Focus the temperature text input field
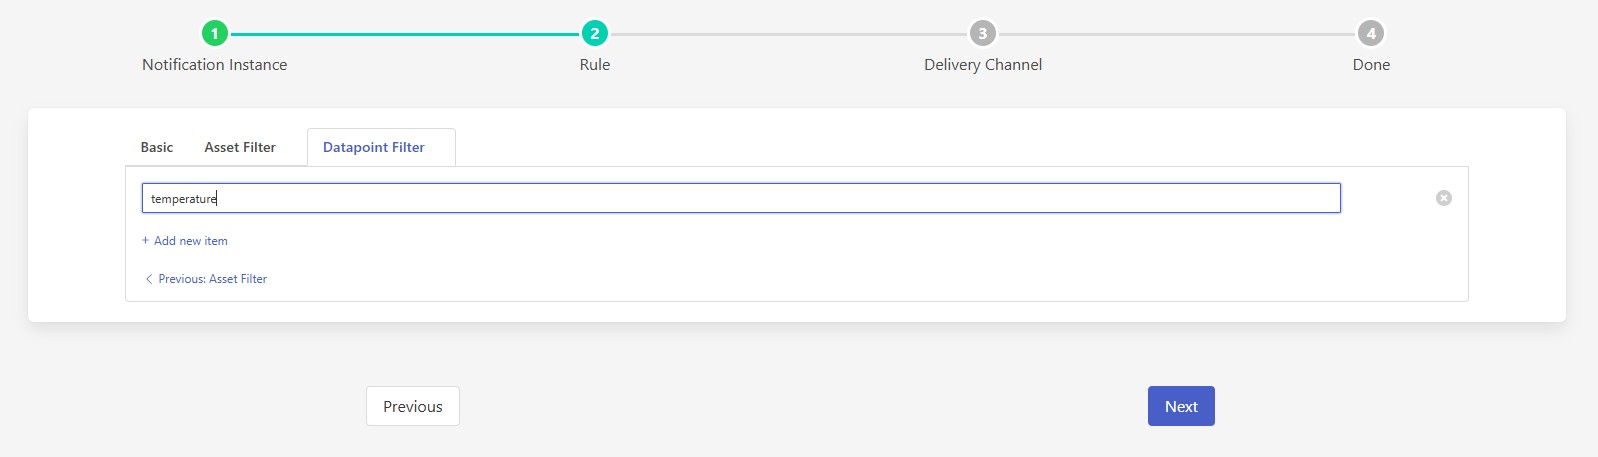This screenshot has height=457, width=1598. 740,198
